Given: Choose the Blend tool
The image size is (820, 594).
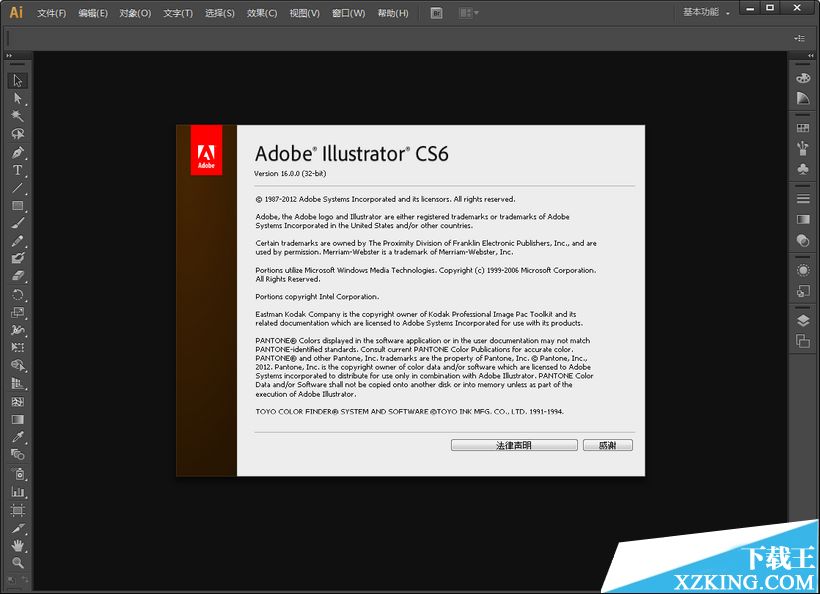Looking at the screenshot, I should click(18, 454).
